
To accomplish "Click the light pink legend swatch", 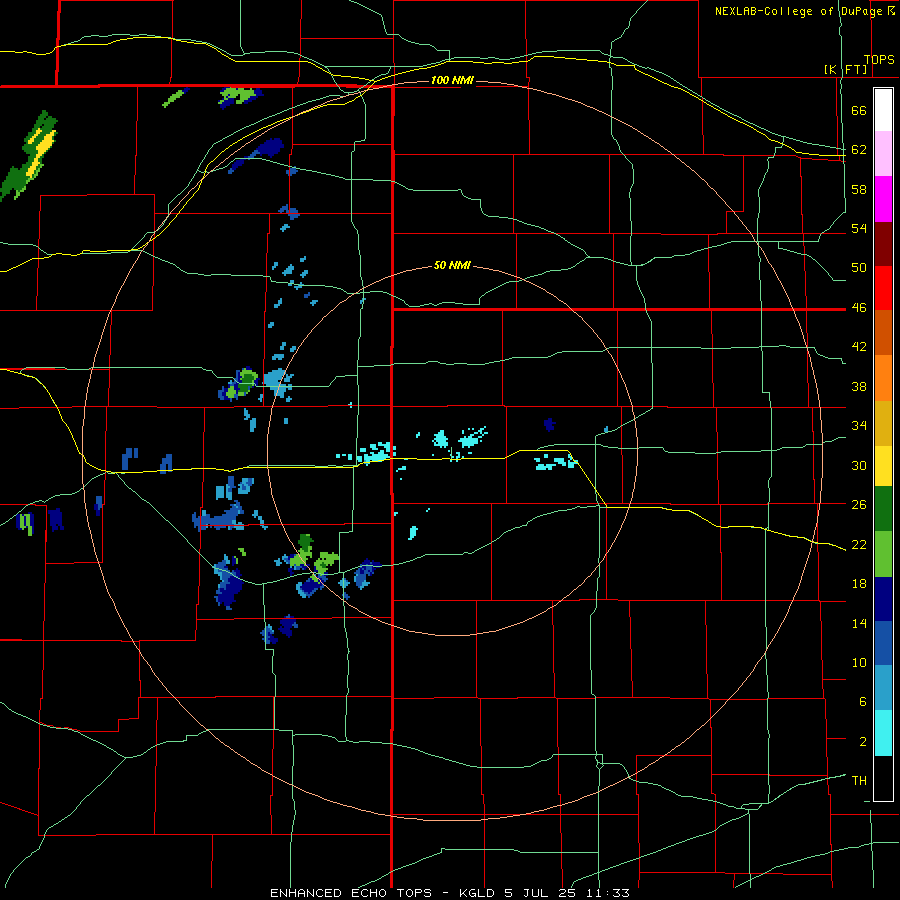I will click(x=883, y=153).
